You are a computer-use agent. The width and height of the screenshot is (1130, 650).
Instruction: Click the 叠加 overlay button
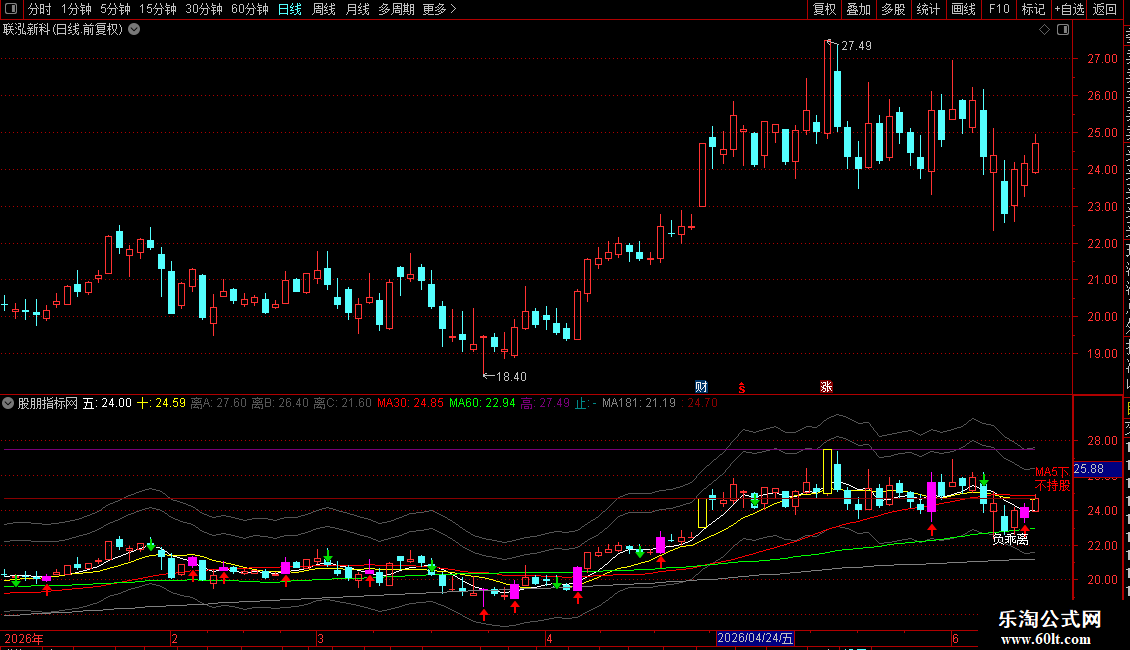[x=858, y=9]
